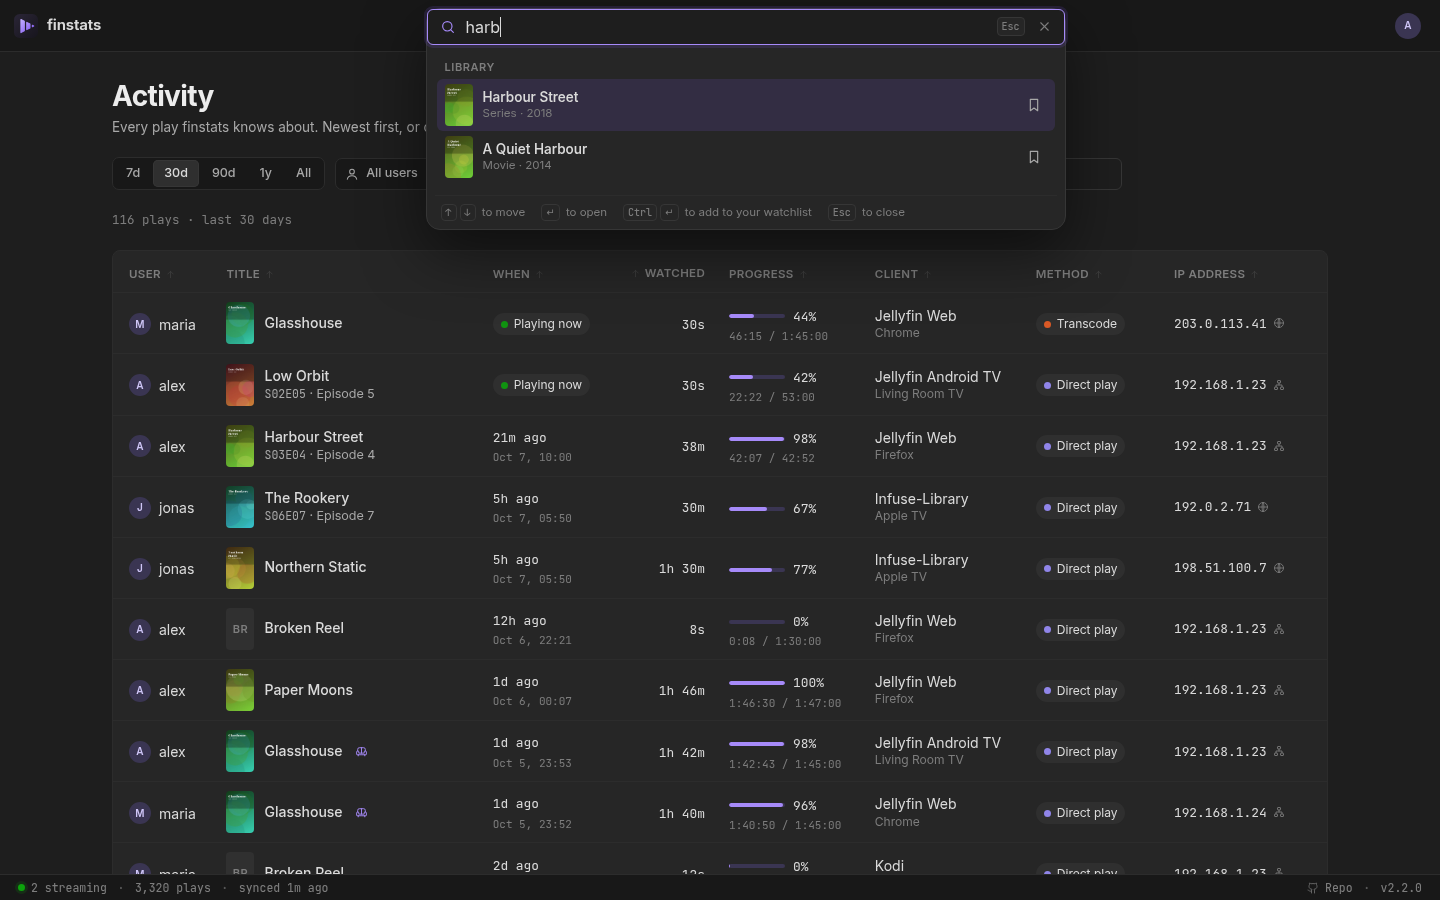Clear the search with the X icon

pos(1044,27)
